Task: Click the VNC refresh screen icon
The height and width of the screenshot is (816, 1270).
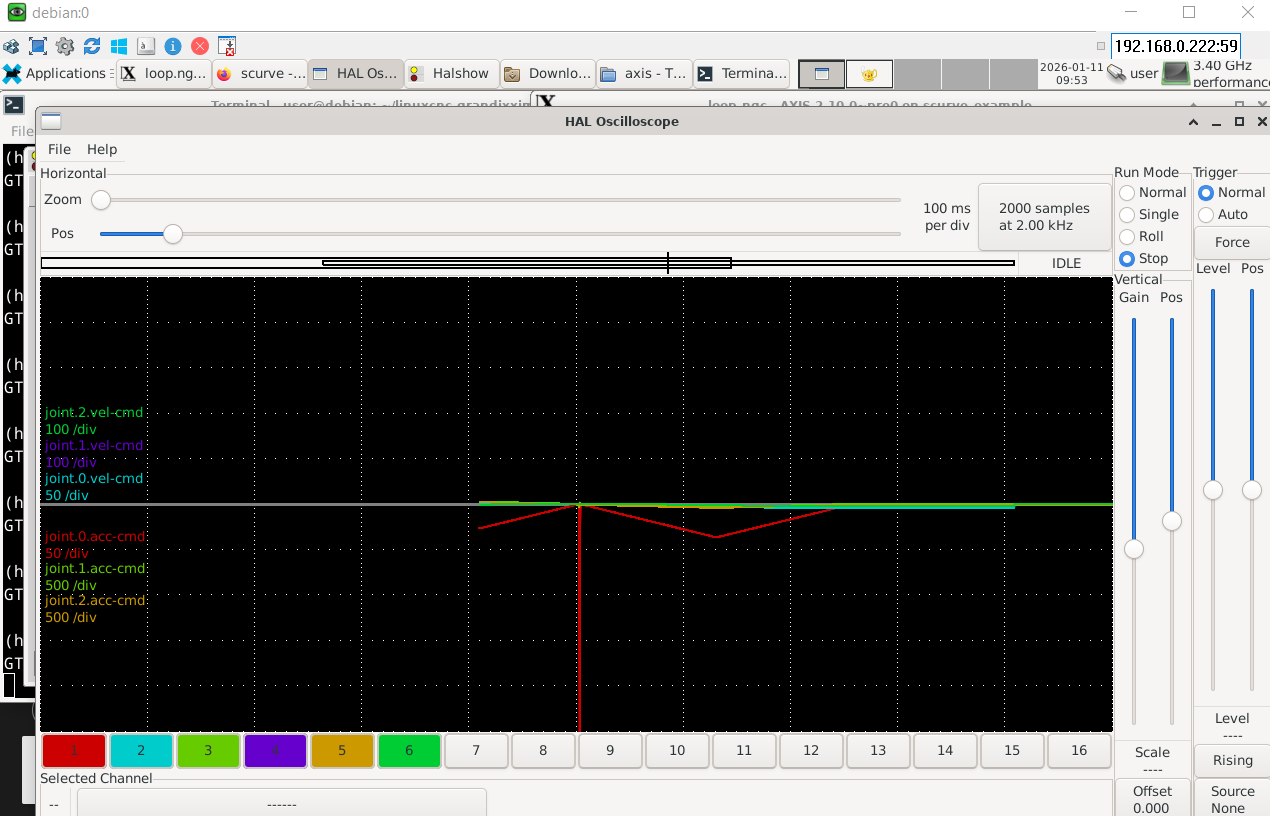Action: pyautogui.click(x=92, y=46)
